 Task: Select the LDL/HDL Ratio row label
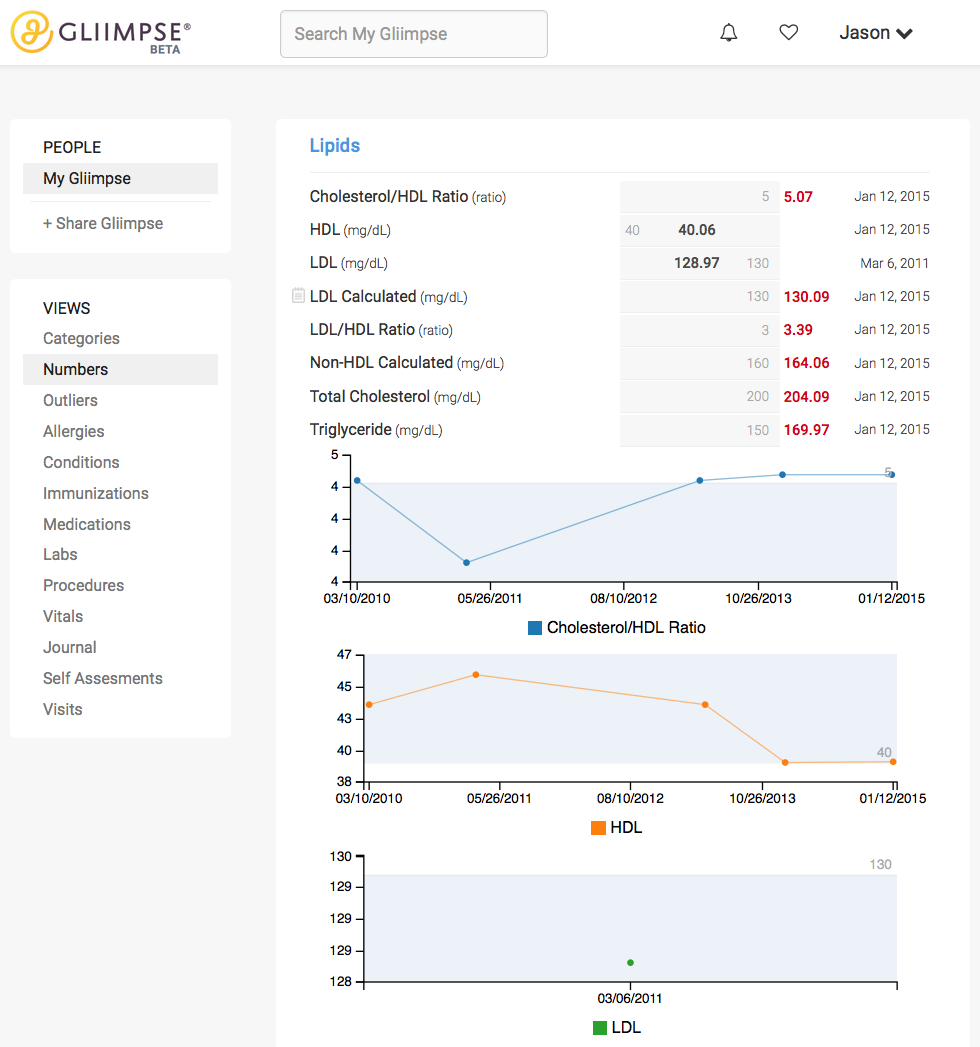(381, 330)
